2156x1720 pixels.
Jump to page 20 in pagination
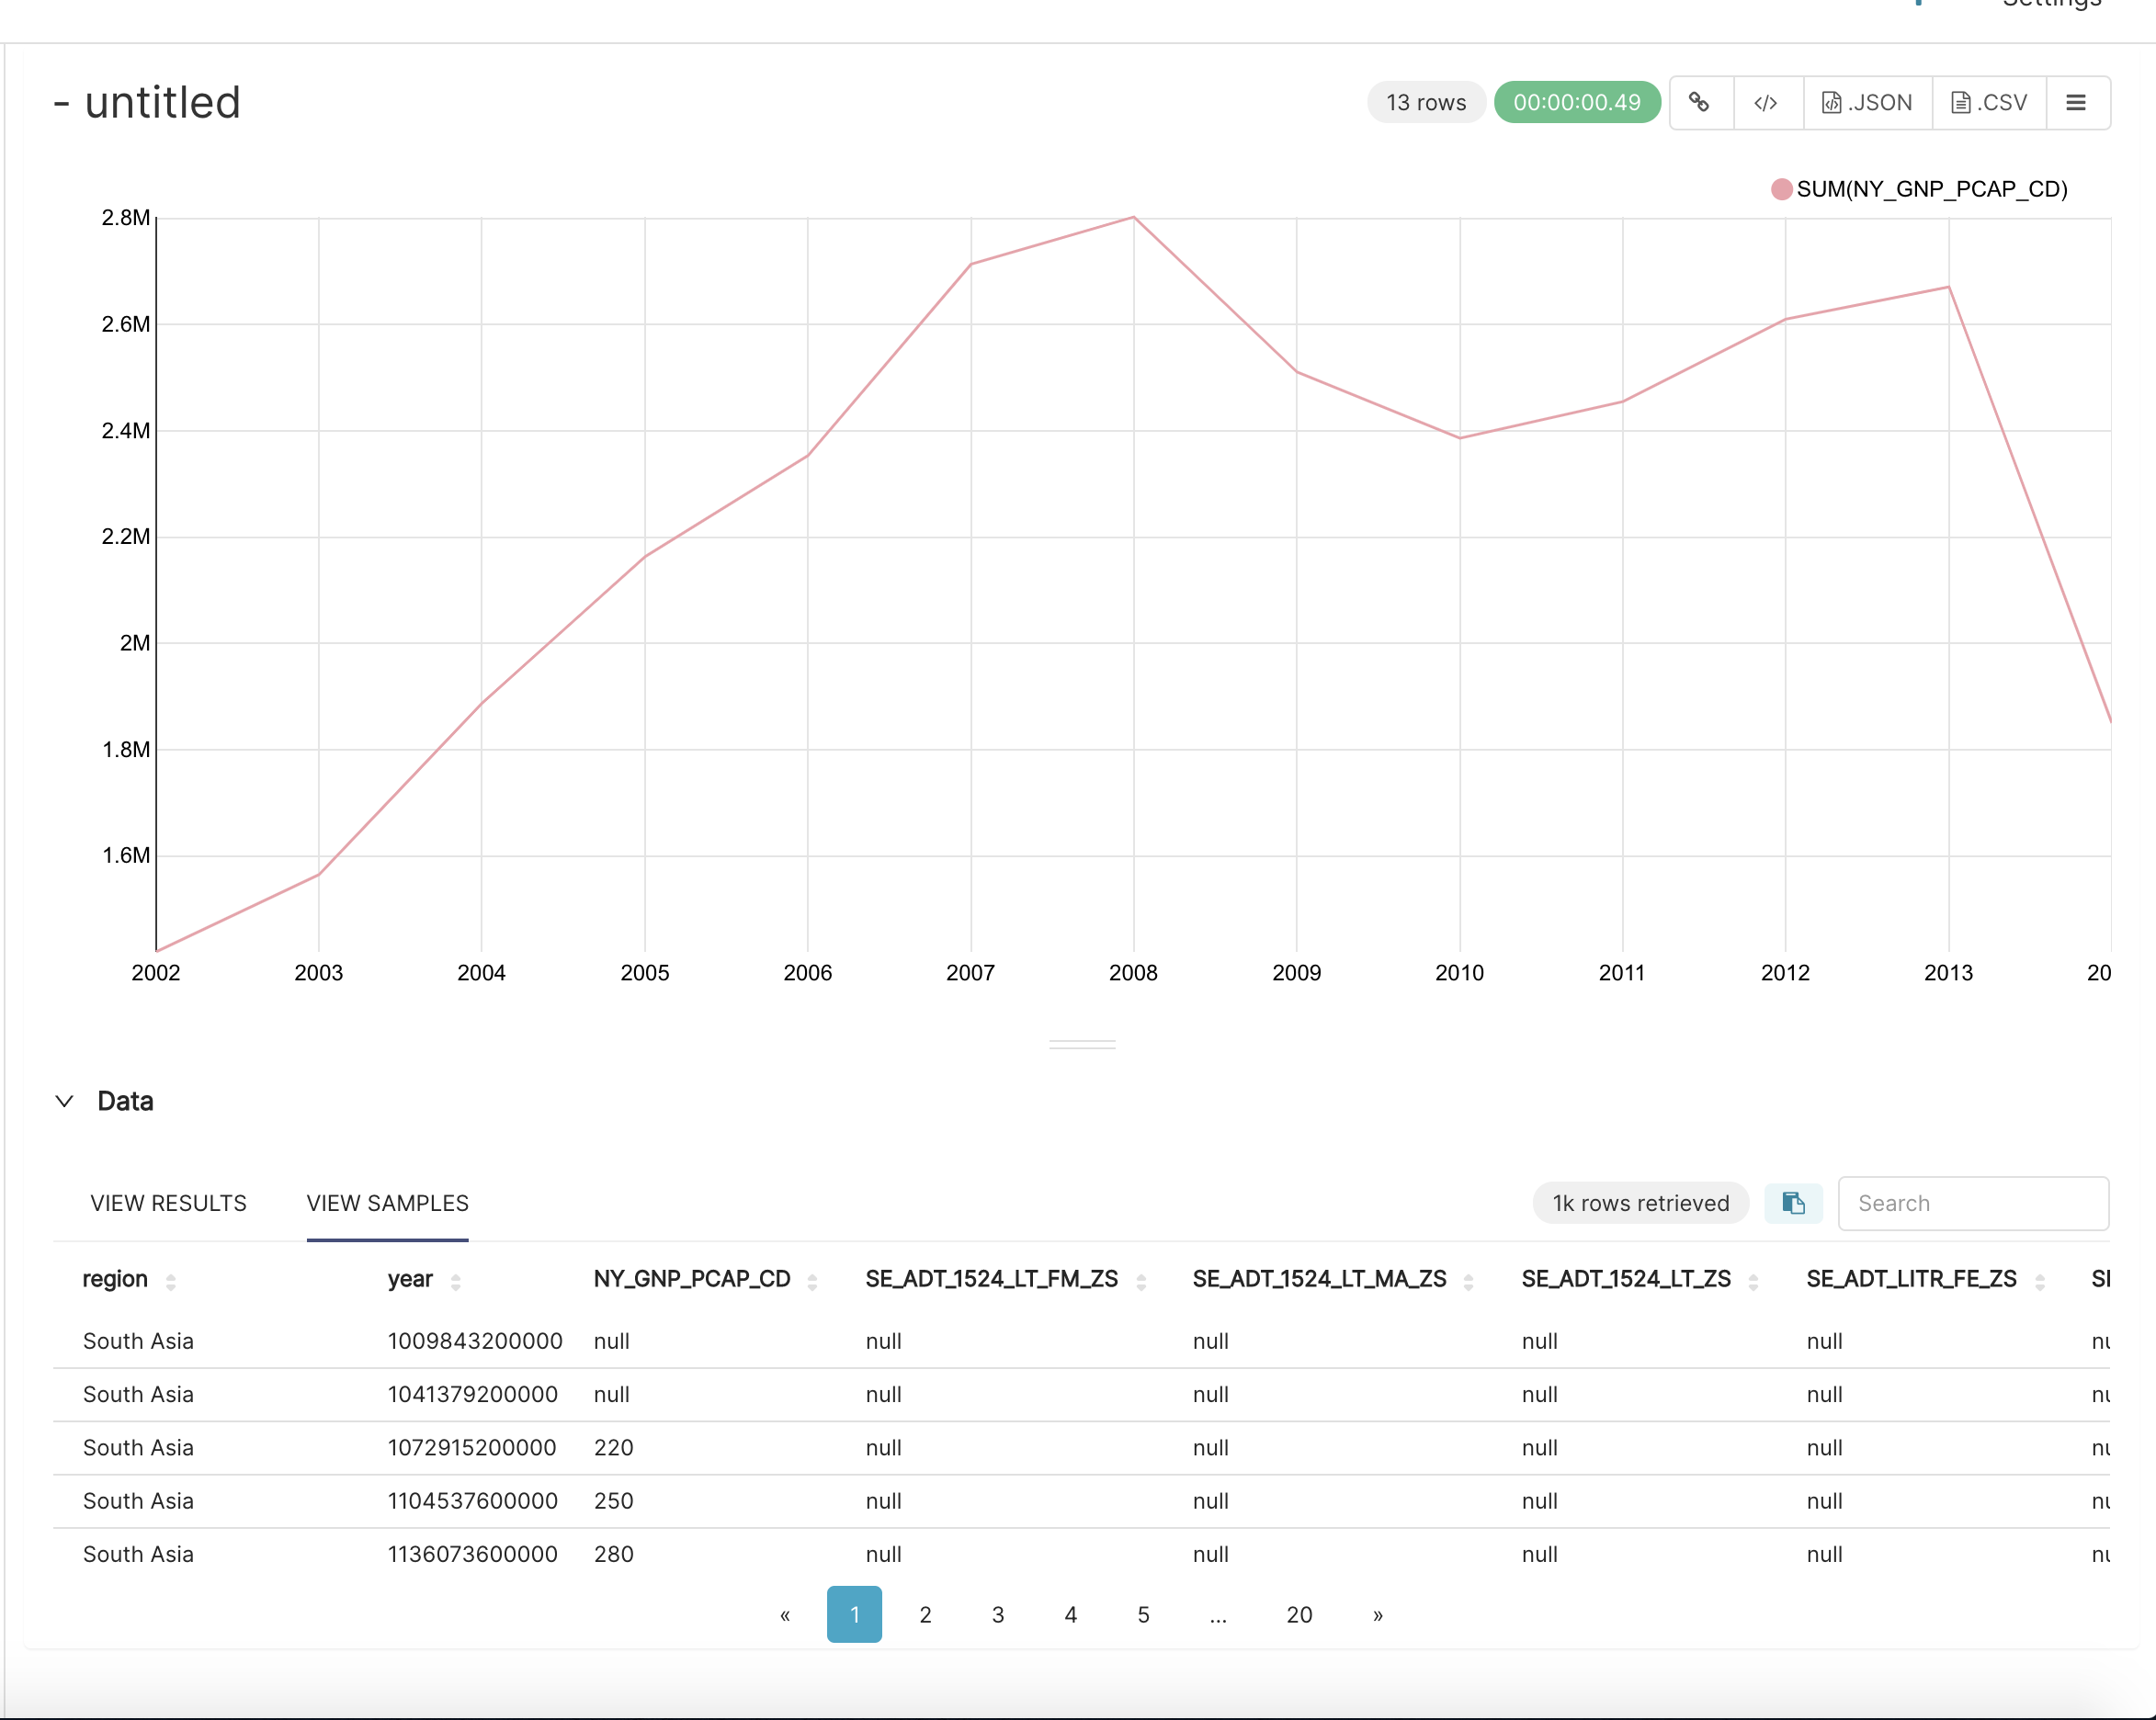pos(1298,1614)
